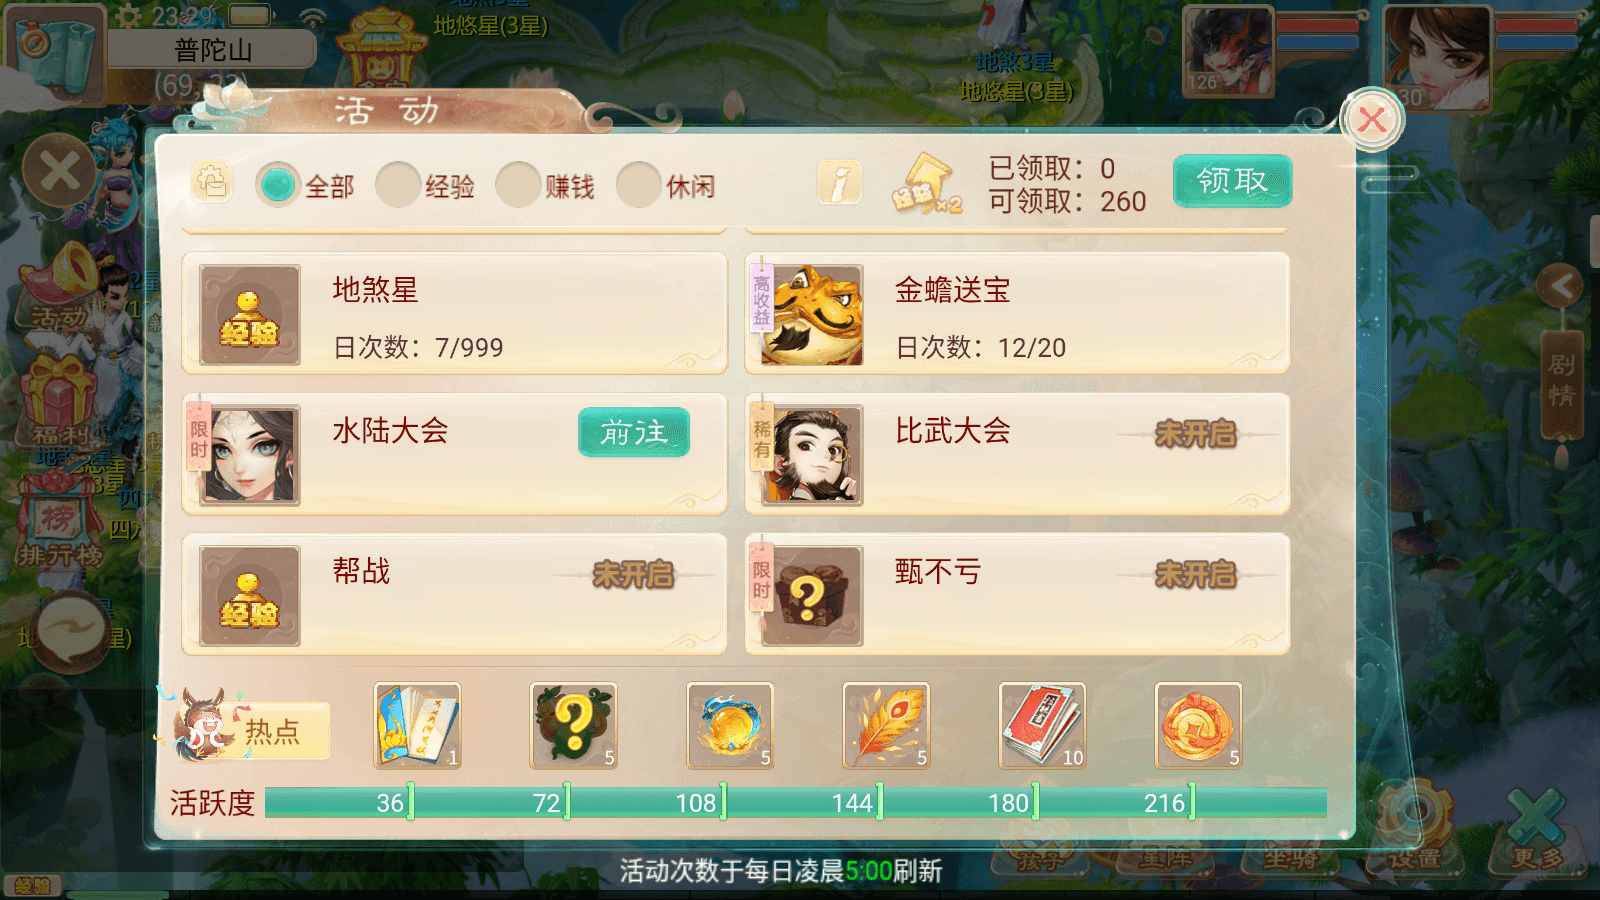
Task: Open the 金蟾送宝 activity entry
Action: click(x=1017, y=314)
